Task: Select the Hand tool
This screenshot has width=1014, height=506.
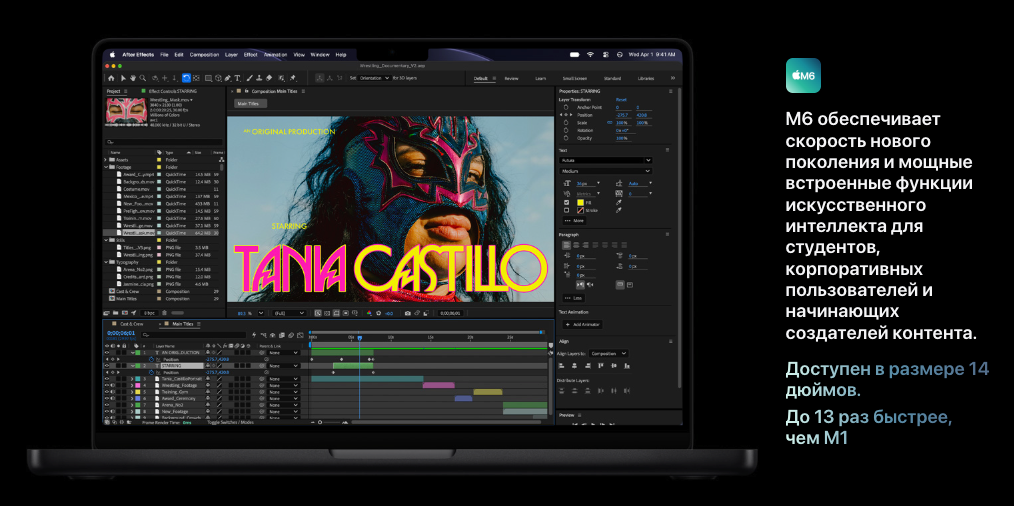Action: tap(133, 78)
